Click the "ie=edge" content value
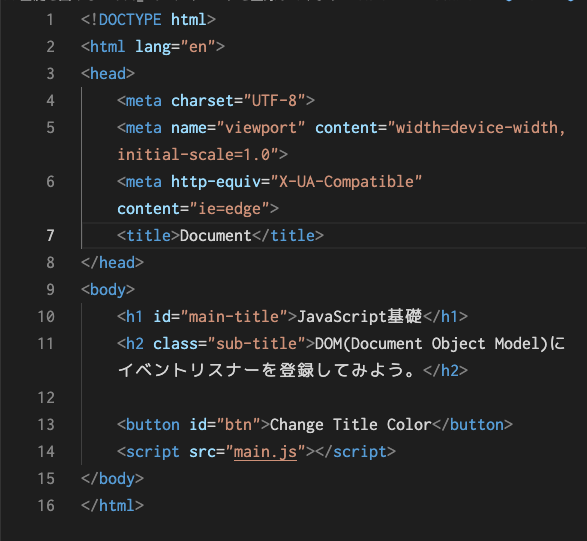Screen dimensions: 587x541 click(229, 209)
